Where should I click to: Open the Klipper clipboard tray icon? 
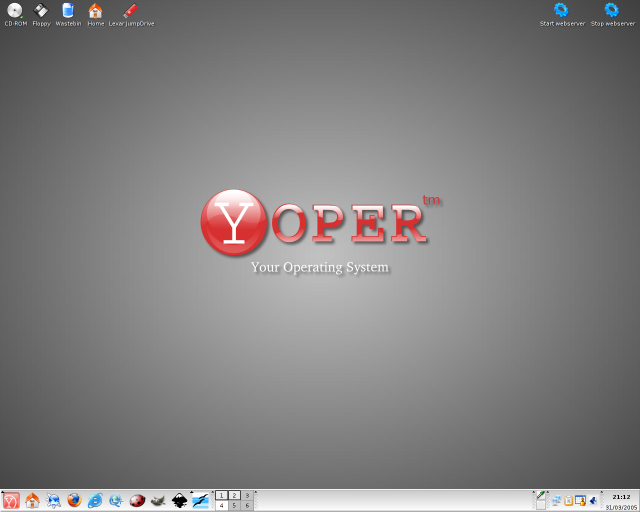point(568,501)
